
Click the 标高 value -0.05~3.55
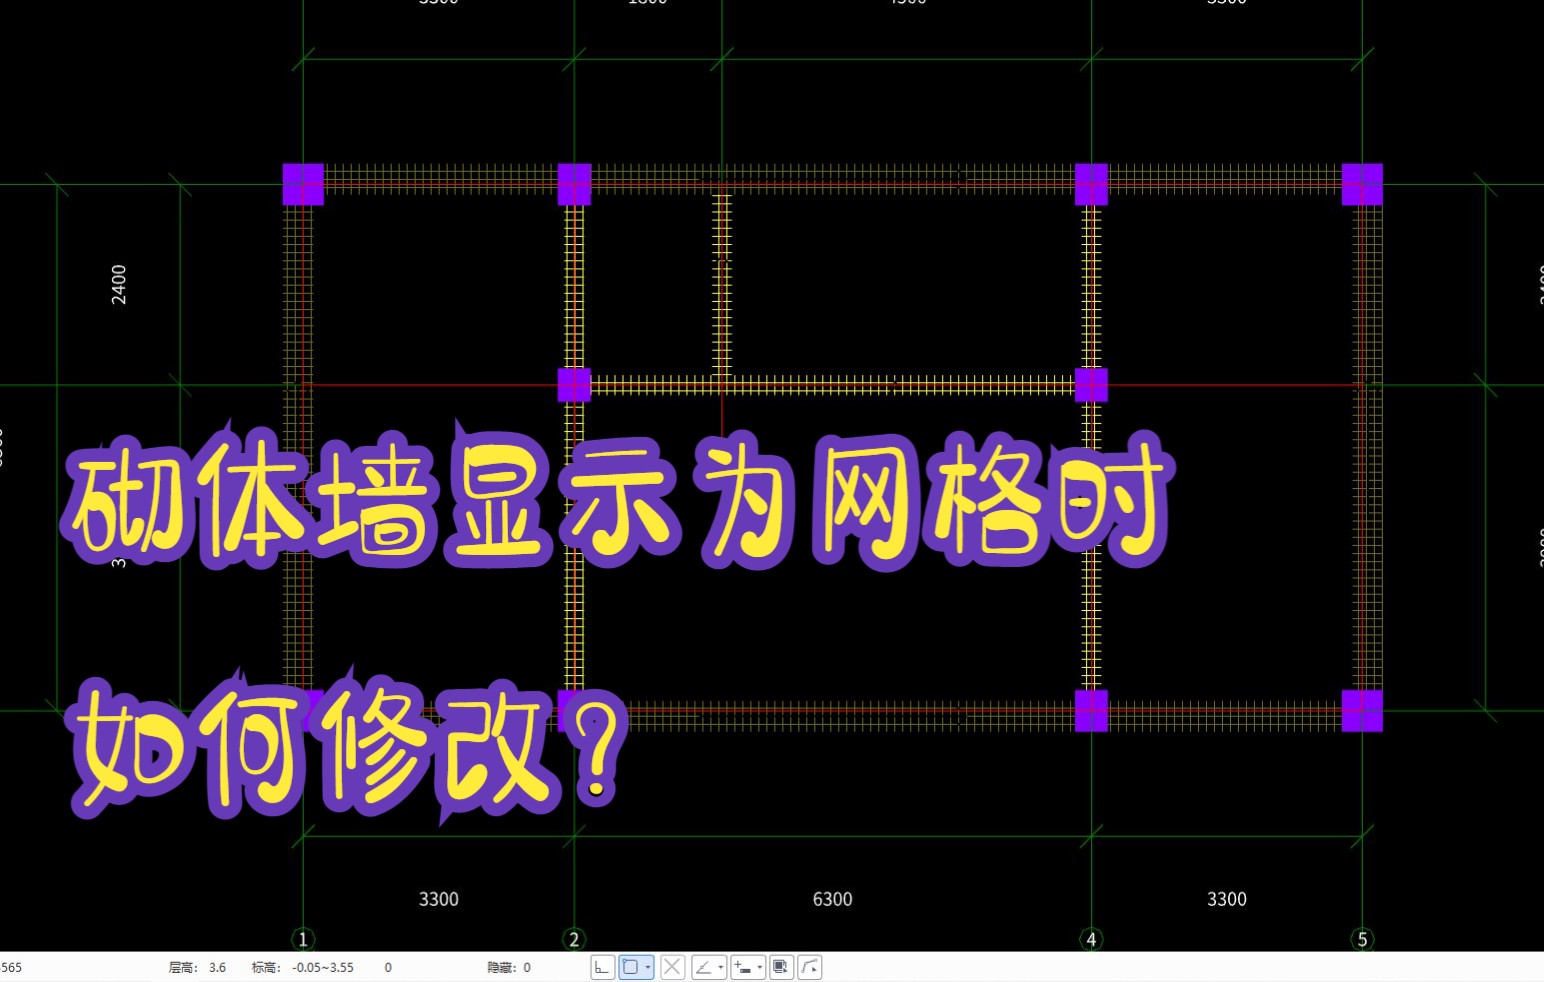point(321,967)
